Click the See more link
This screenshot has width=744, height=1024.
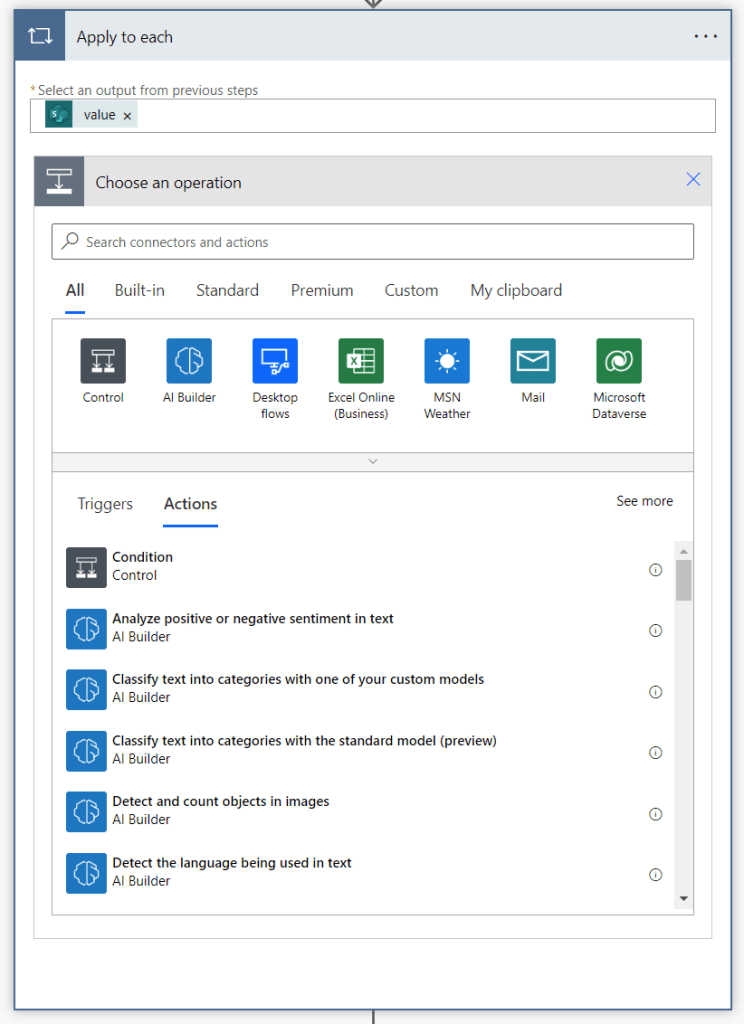pos(645,501)
